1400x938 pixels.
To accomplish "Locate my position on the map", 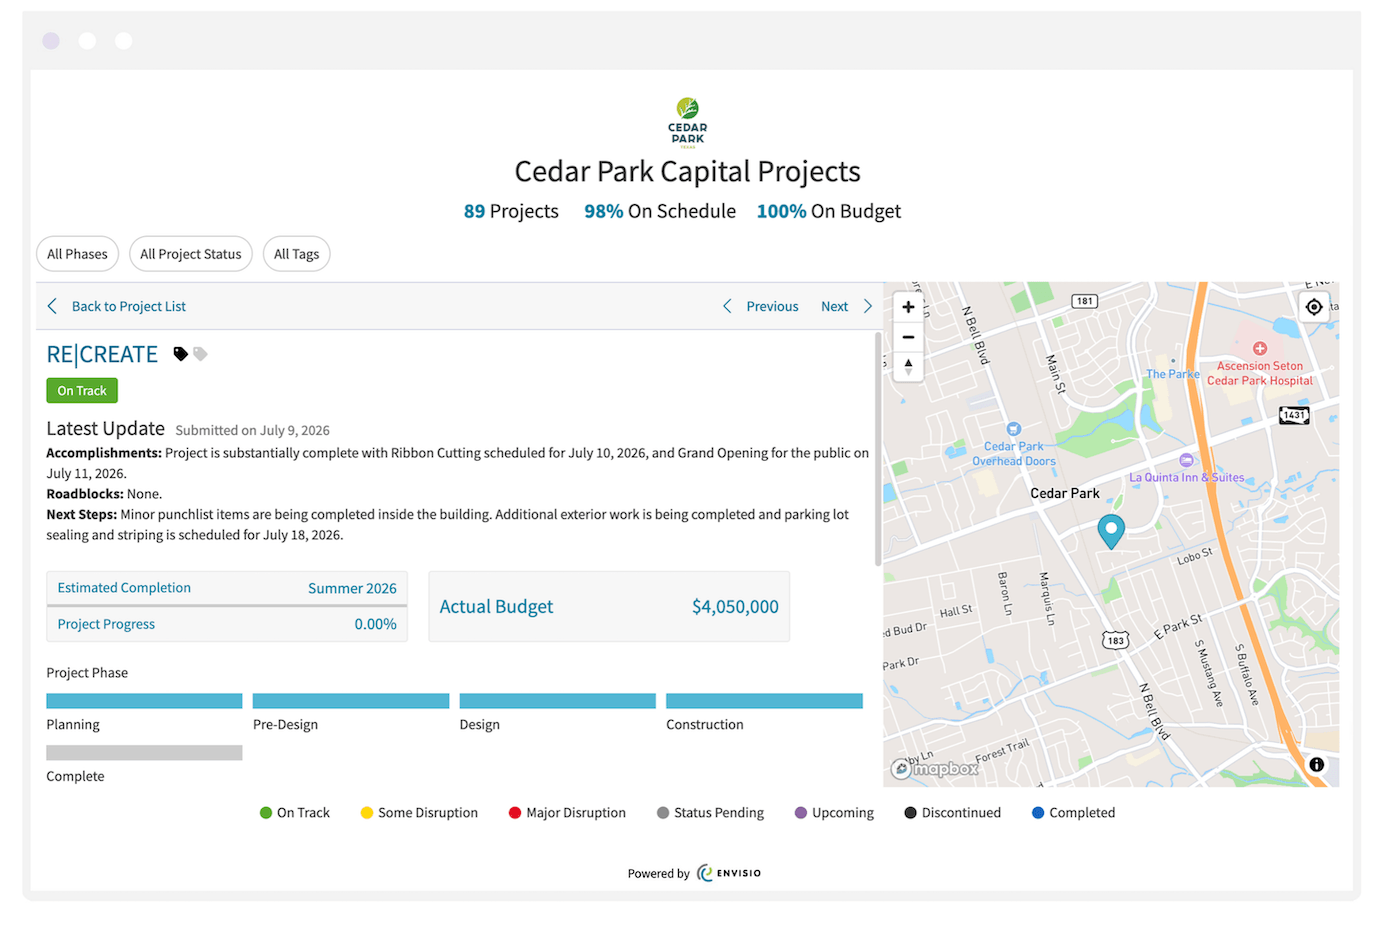I will [1314, 307].
